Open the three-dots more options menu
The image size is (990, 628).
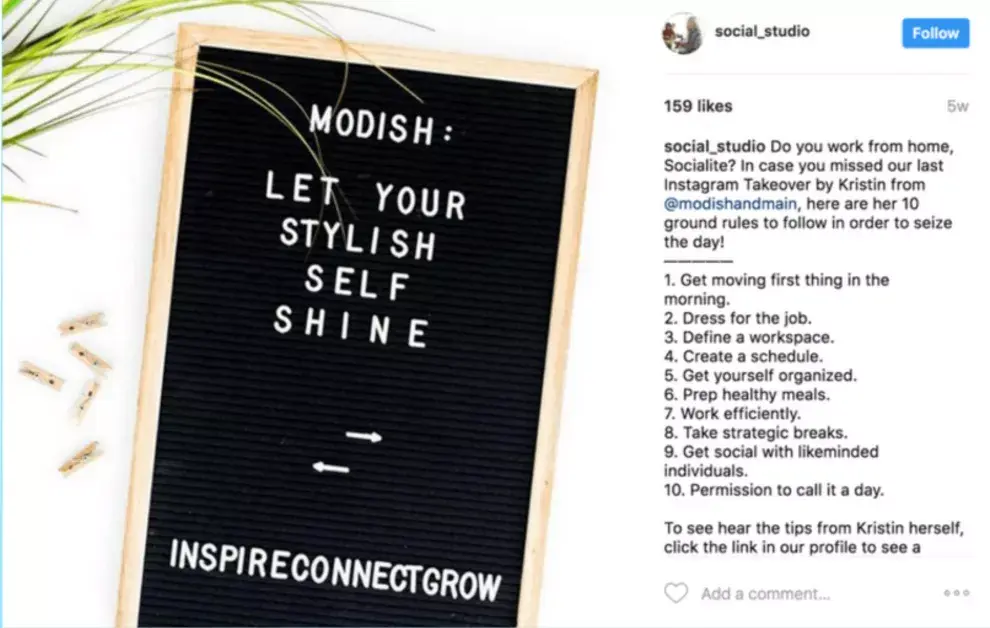956,593
